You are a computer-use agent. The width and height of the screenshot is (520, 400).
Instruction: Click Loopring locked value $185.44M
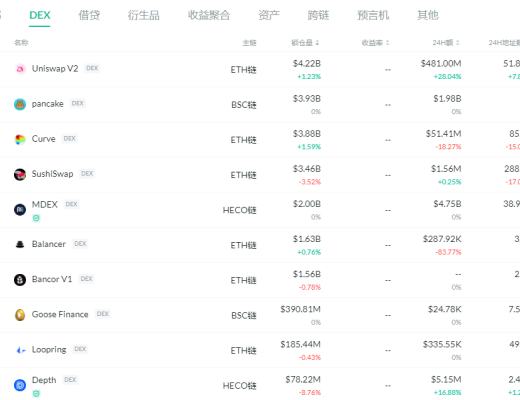pyautogui.click(x=300, y=344)
